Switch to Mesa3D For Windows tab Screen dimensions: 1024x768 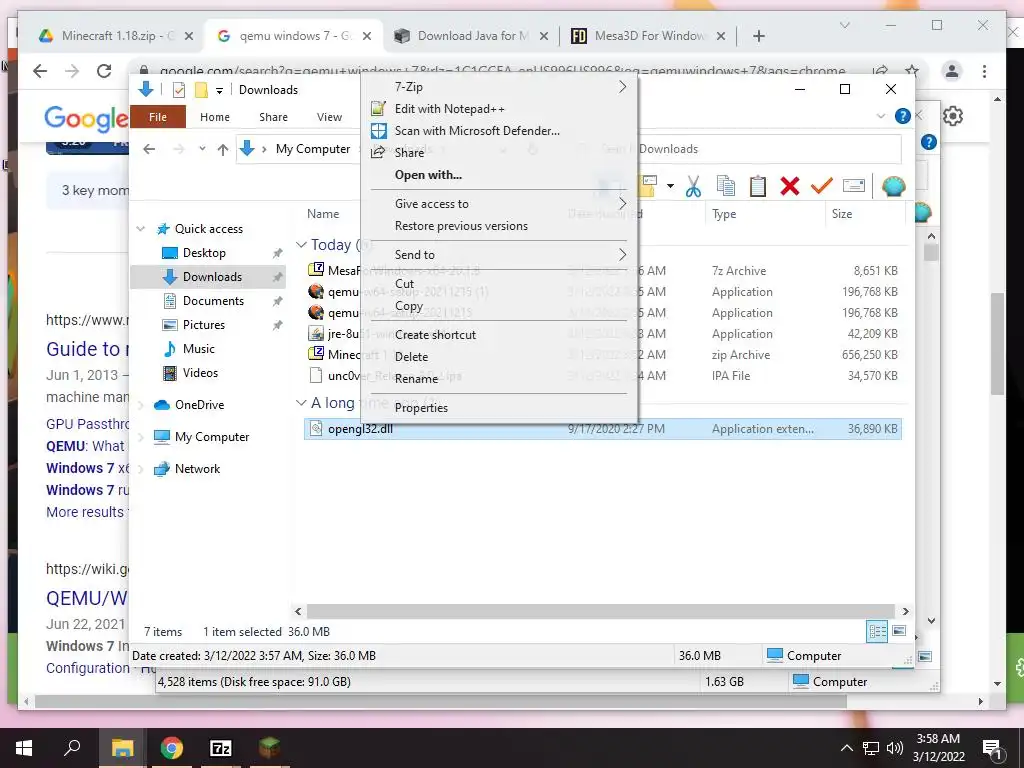[648, 36]
